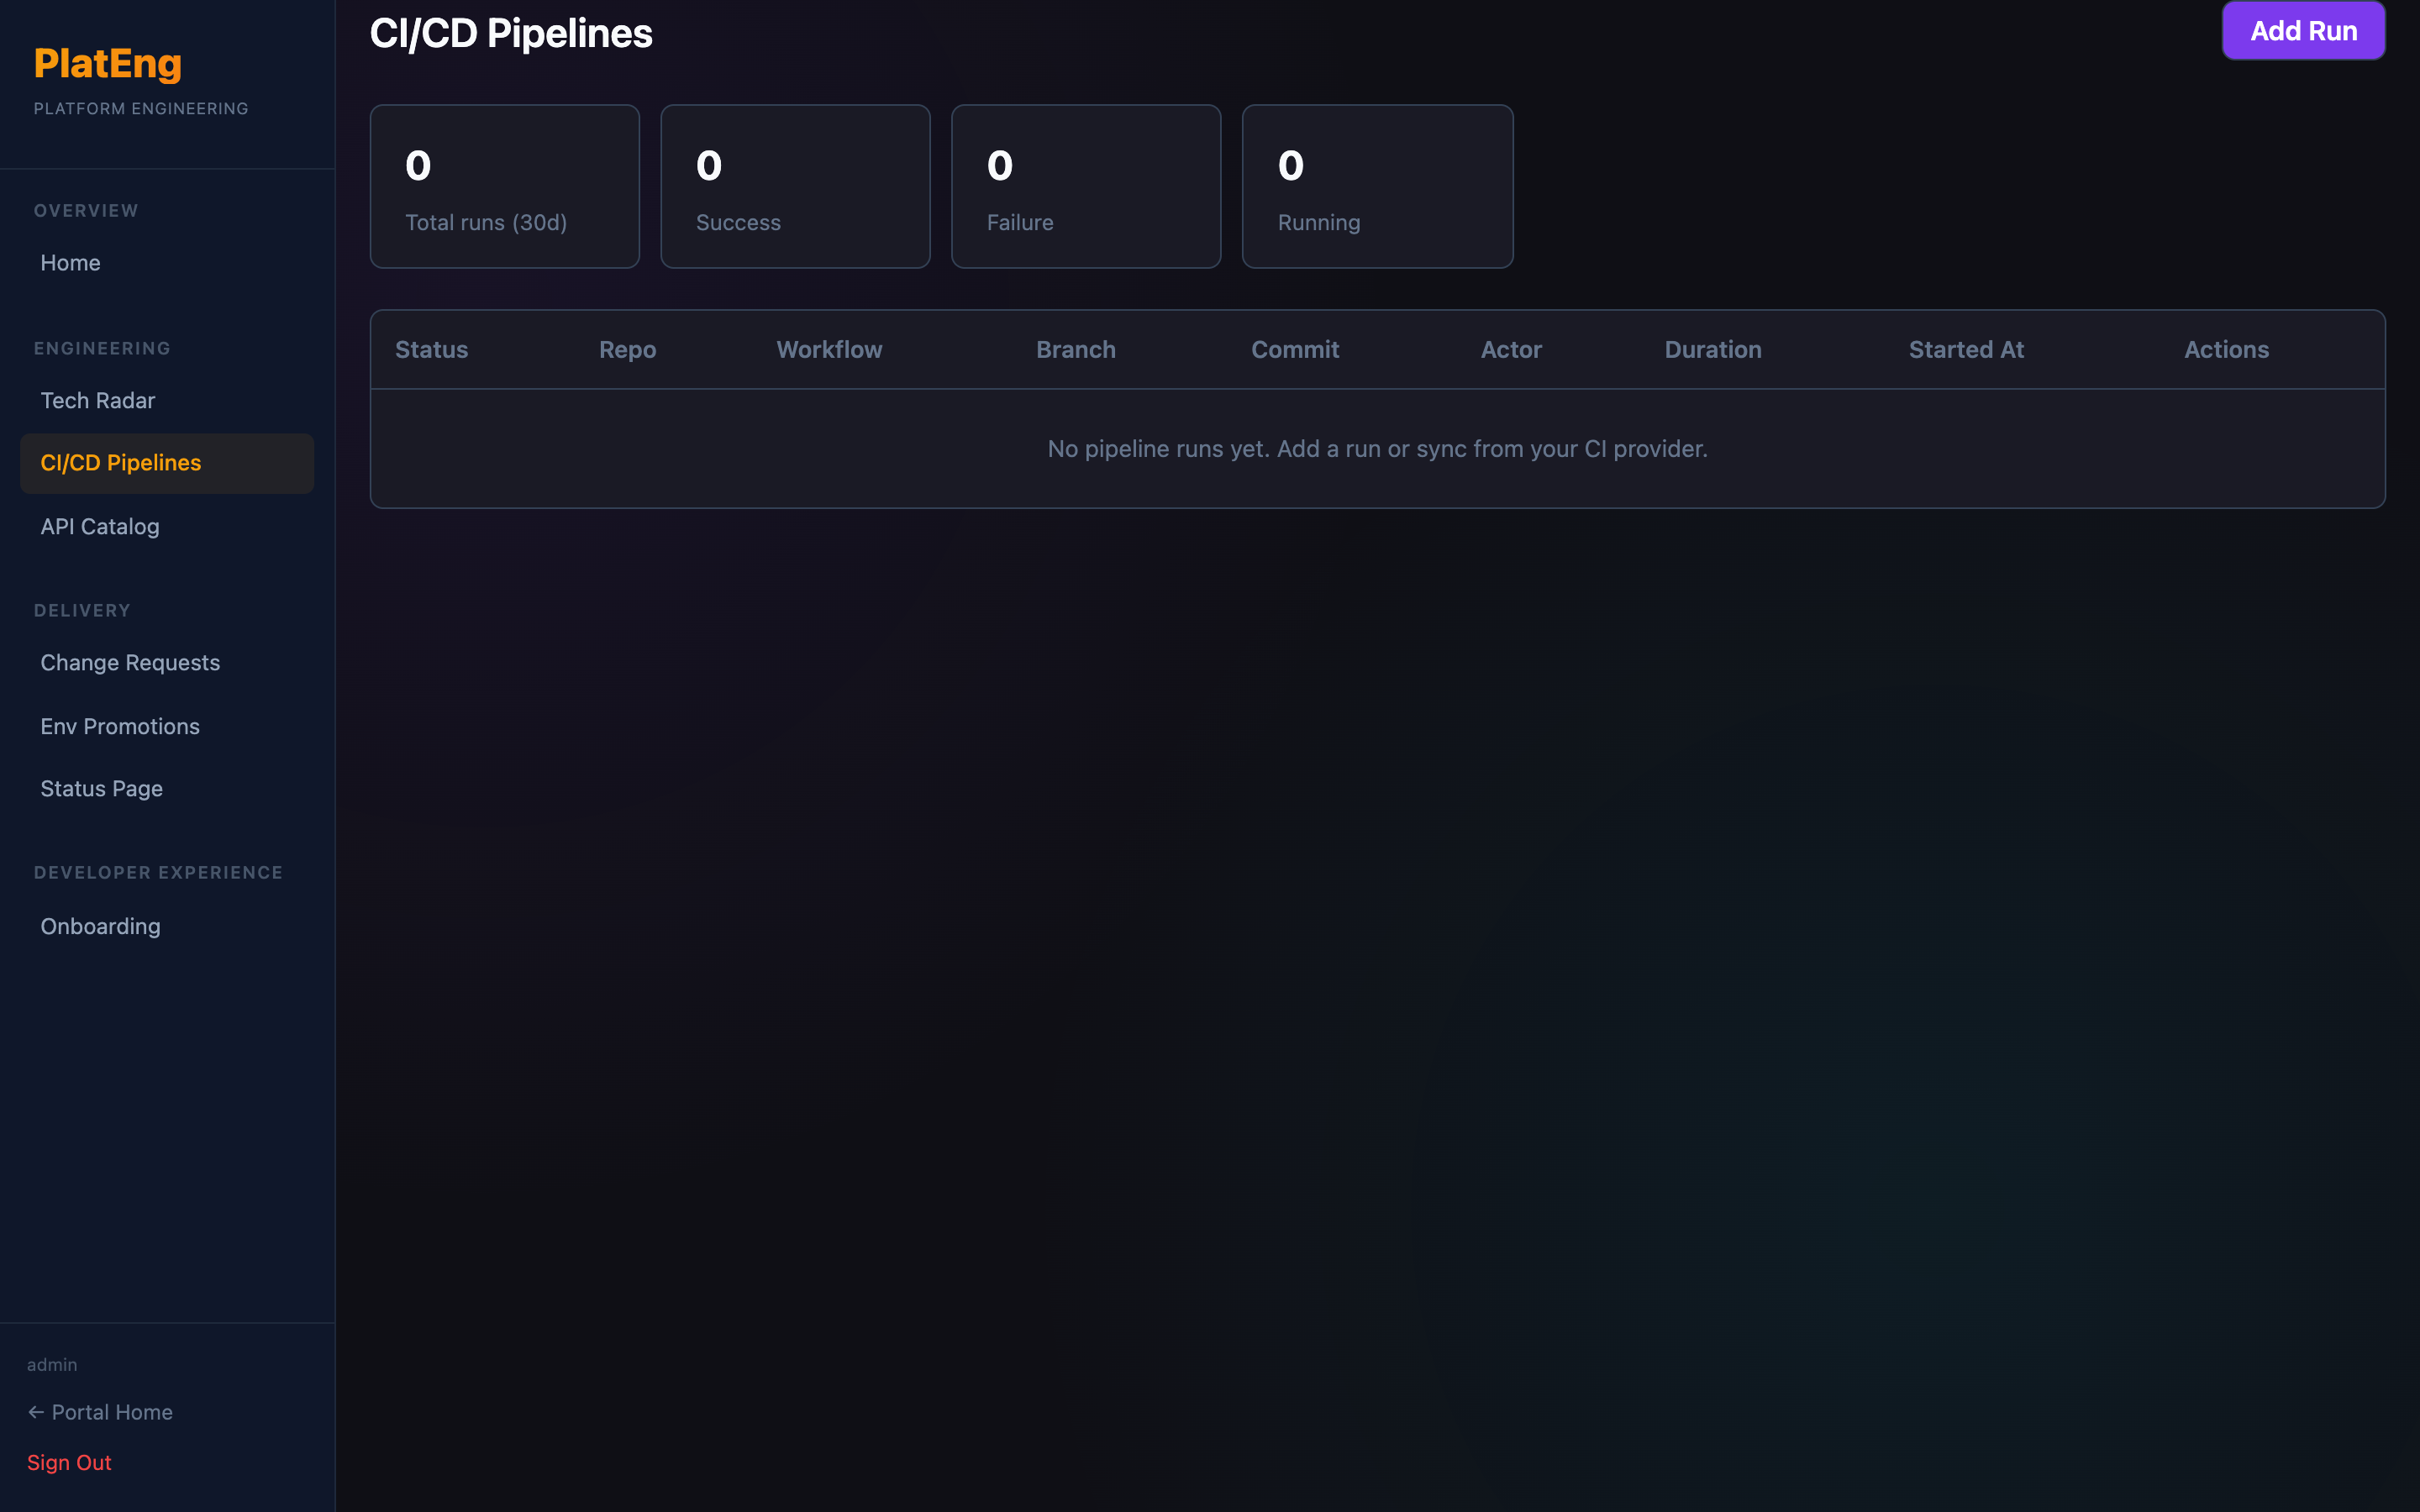Select the Workflow column header

828,349
